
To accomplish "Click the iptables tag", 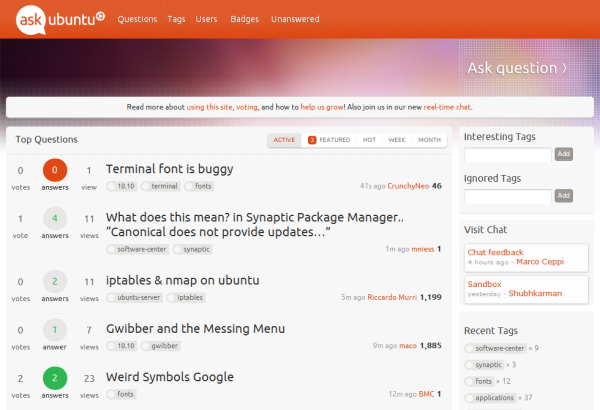I will coord(186,298).
